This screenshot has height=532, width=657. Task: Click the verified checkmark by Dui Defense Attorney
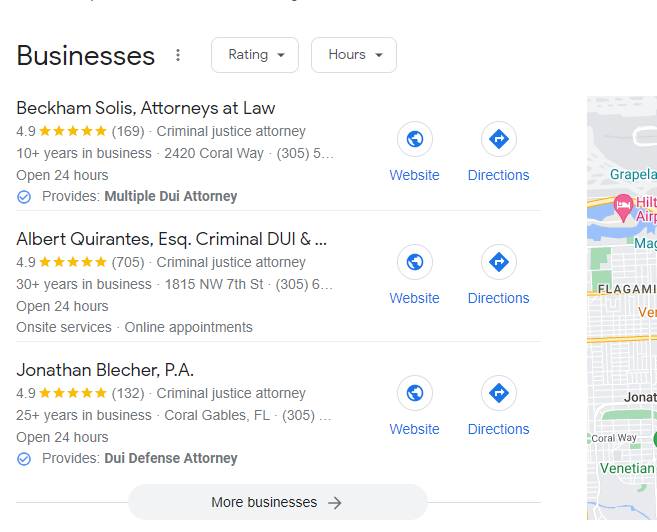tap(24, 459)
